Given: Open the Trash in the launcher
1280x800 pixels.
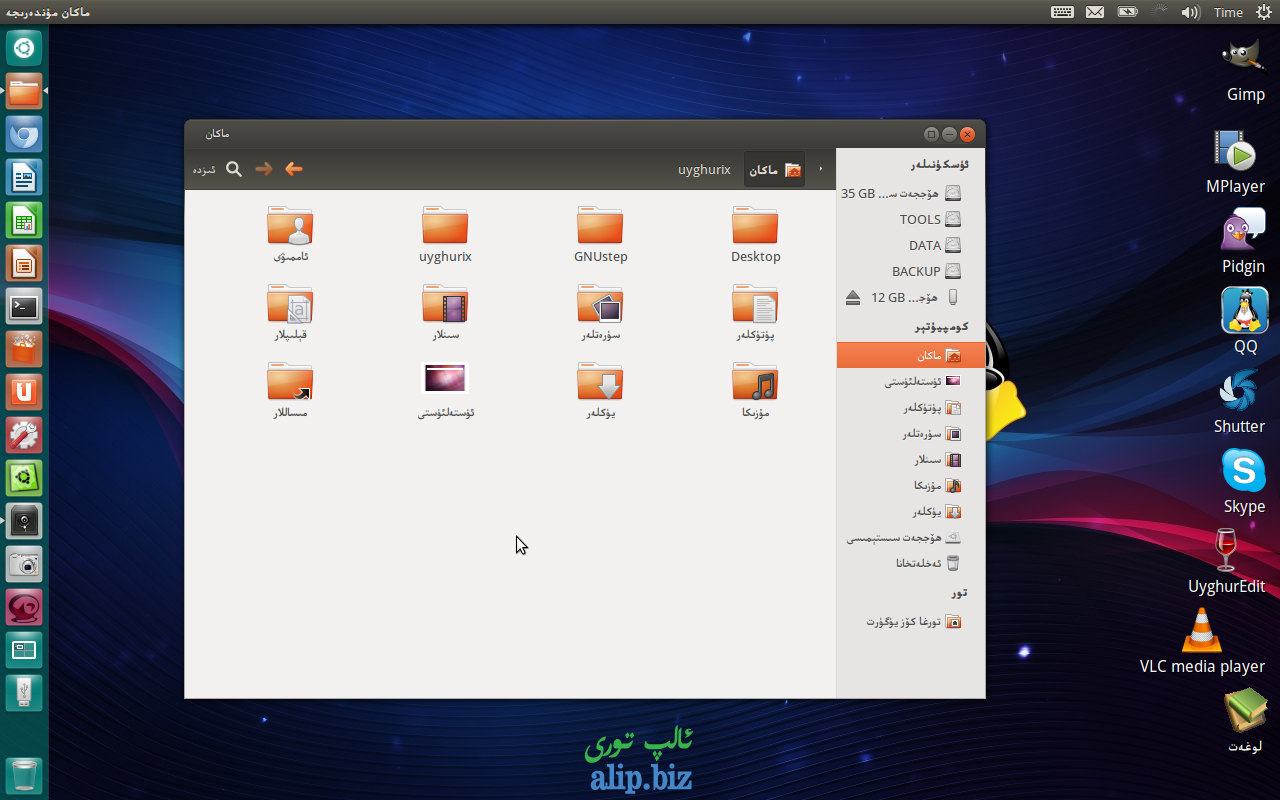Looking at the screenshot, I should tap(24, 775).
